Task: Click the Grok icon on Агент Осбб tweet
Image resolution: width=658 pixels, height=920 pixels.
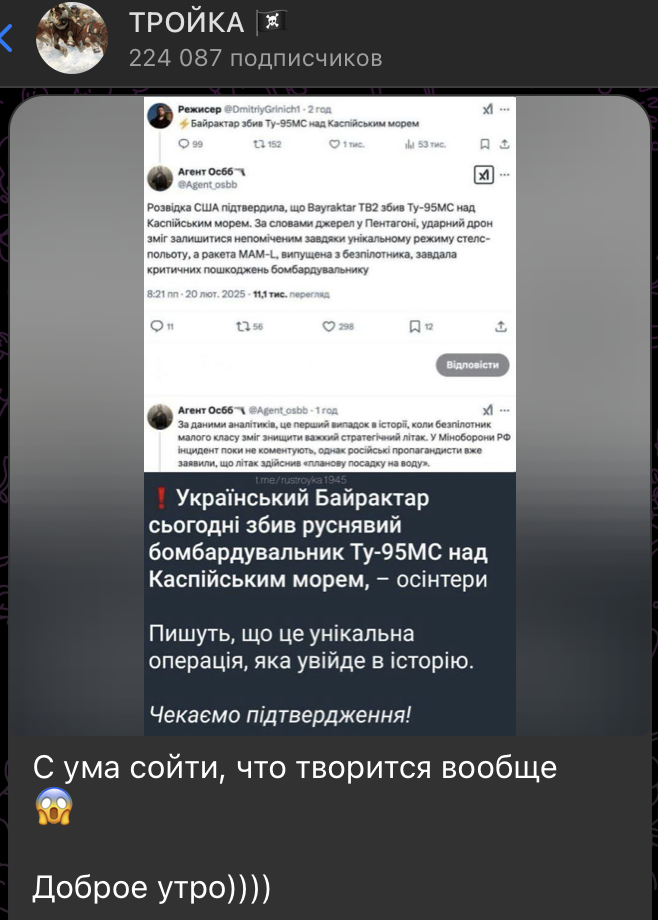Action: [x=484, y=175]
